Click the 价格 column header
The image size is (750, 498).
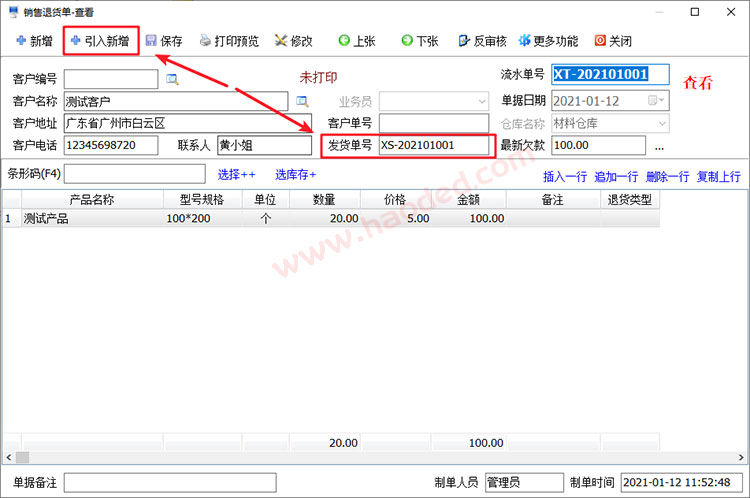click(x=396, y=199)
